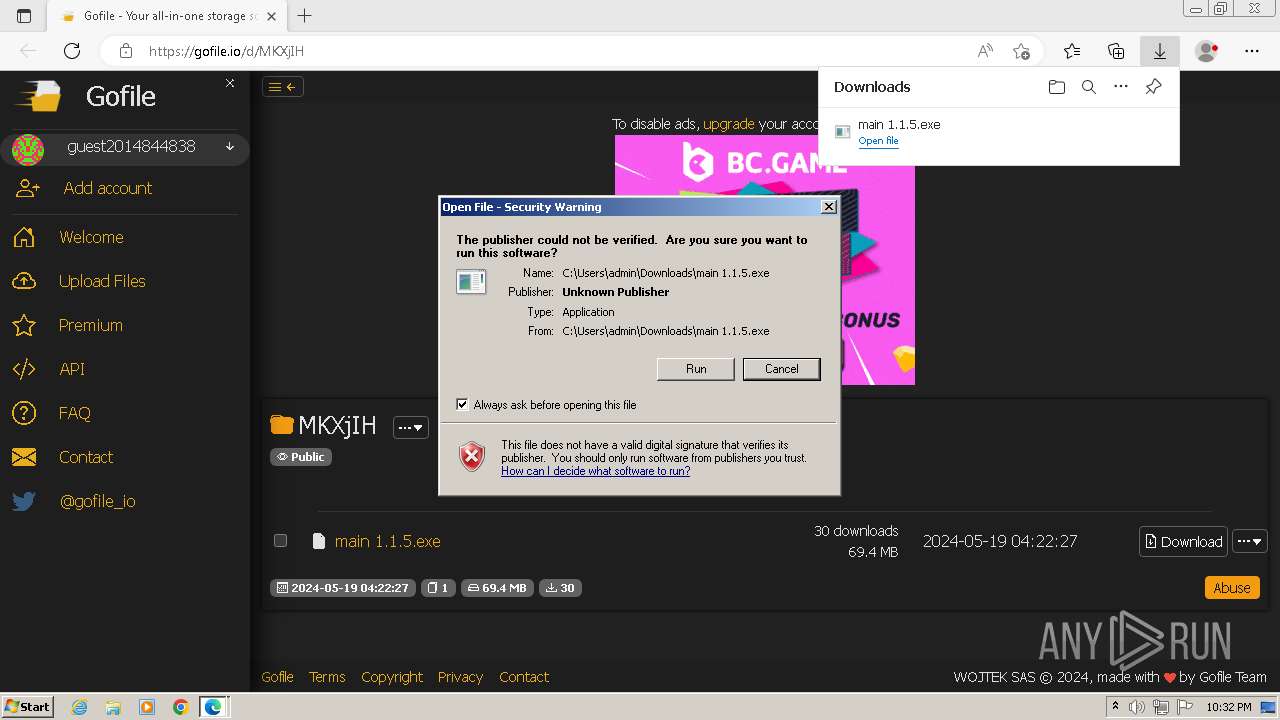Open the Collections icon
Screen dimensions: 1280x720
tap(1116, 51)
